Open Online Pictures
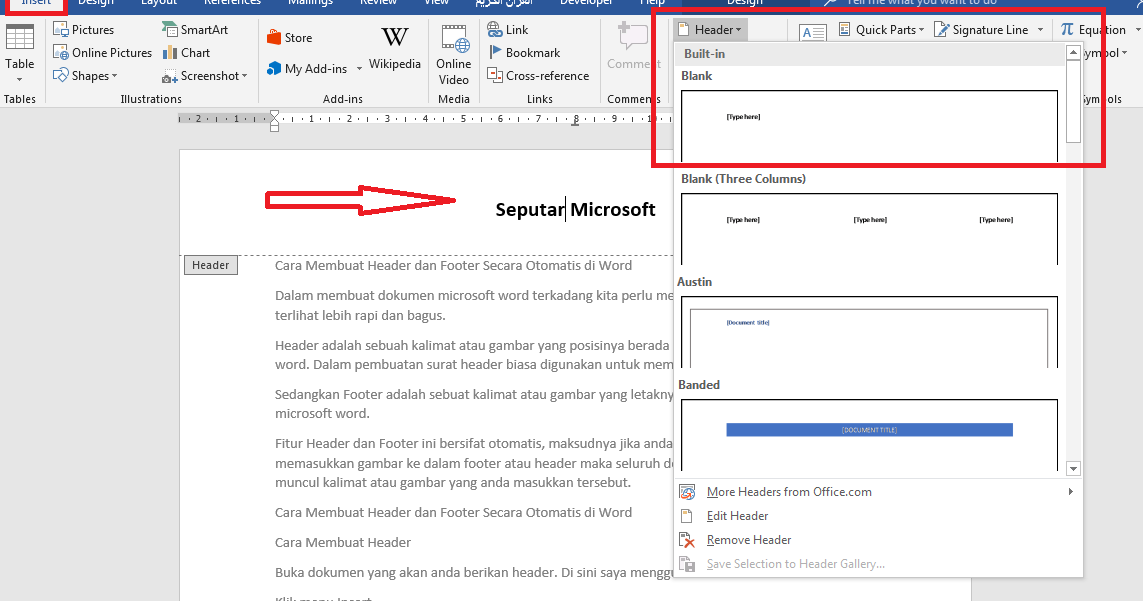1143x601 pixels. click(x=103, y=53)
